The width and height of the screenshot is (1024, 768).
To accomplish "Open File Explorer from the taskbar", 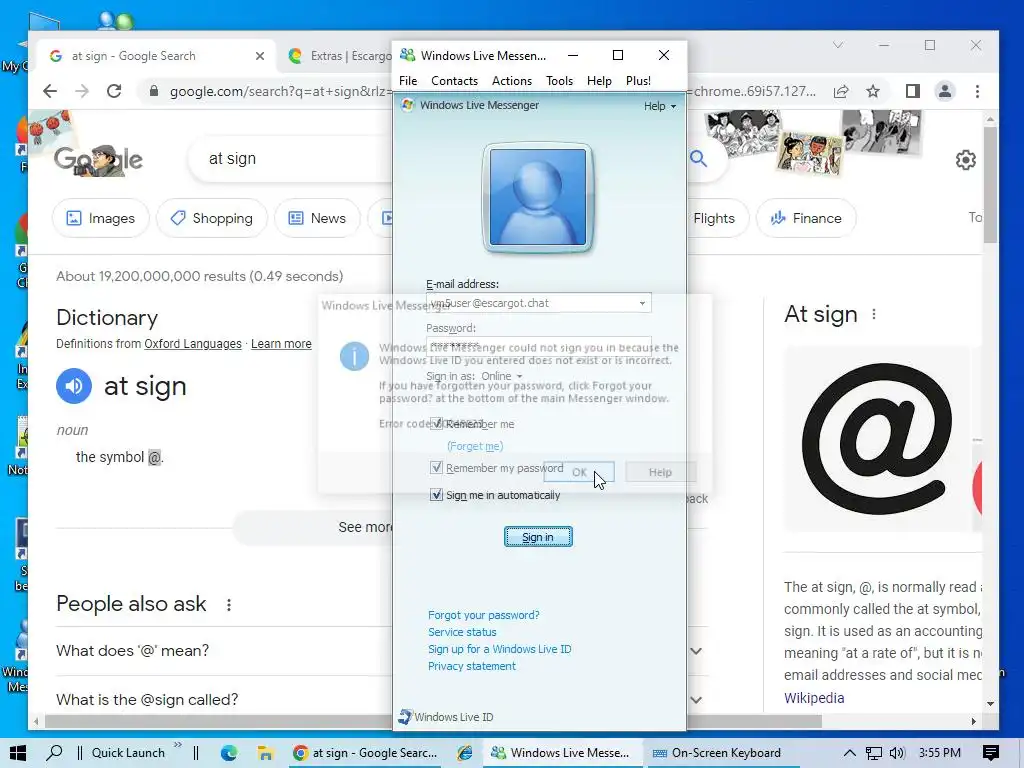I will click(x=264, y=753).
